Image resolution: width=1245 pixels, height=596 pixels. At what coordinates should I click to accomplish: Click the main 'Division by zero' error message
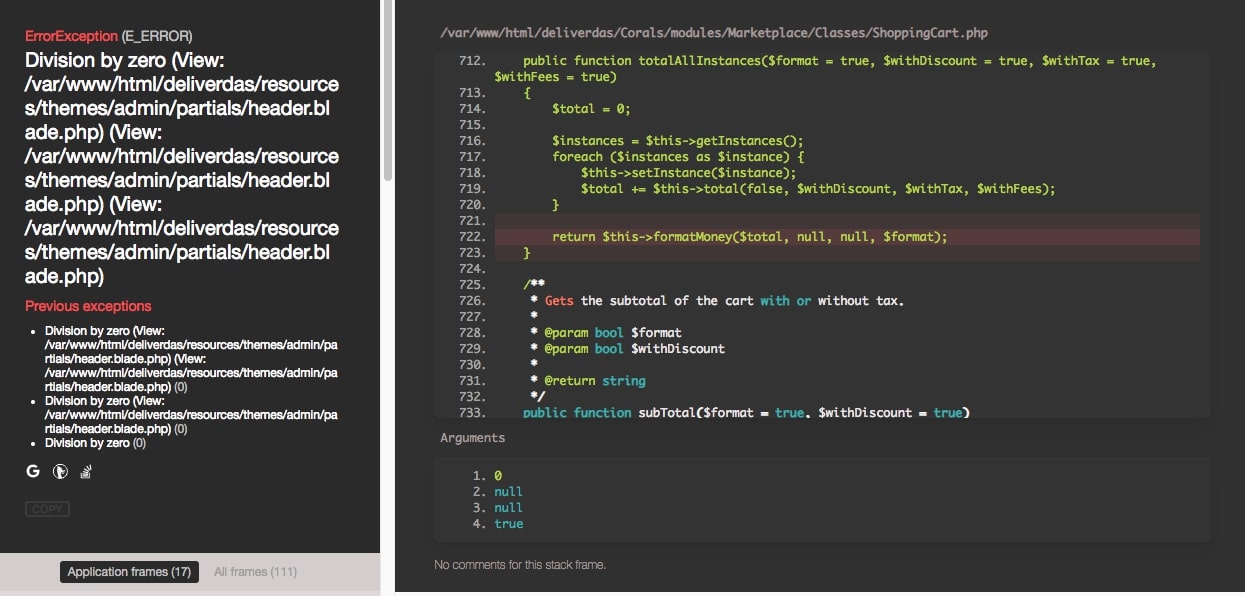[x=182, y=168]
